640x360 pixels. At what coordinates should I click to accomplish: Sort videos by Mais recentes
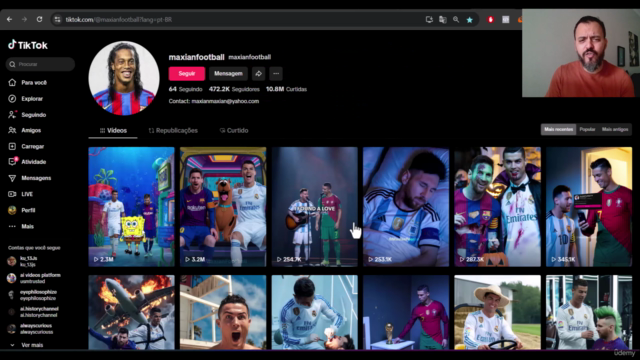[558, 129]
